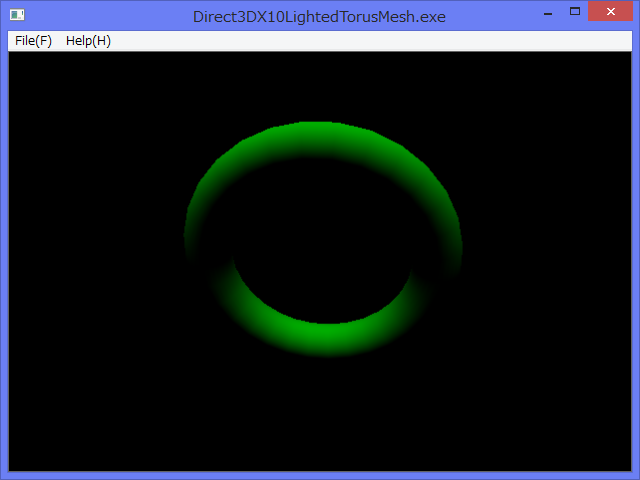The image size is (640, 480).
Task: Open the Help(H) menu
Action: [x=88, y=41]
